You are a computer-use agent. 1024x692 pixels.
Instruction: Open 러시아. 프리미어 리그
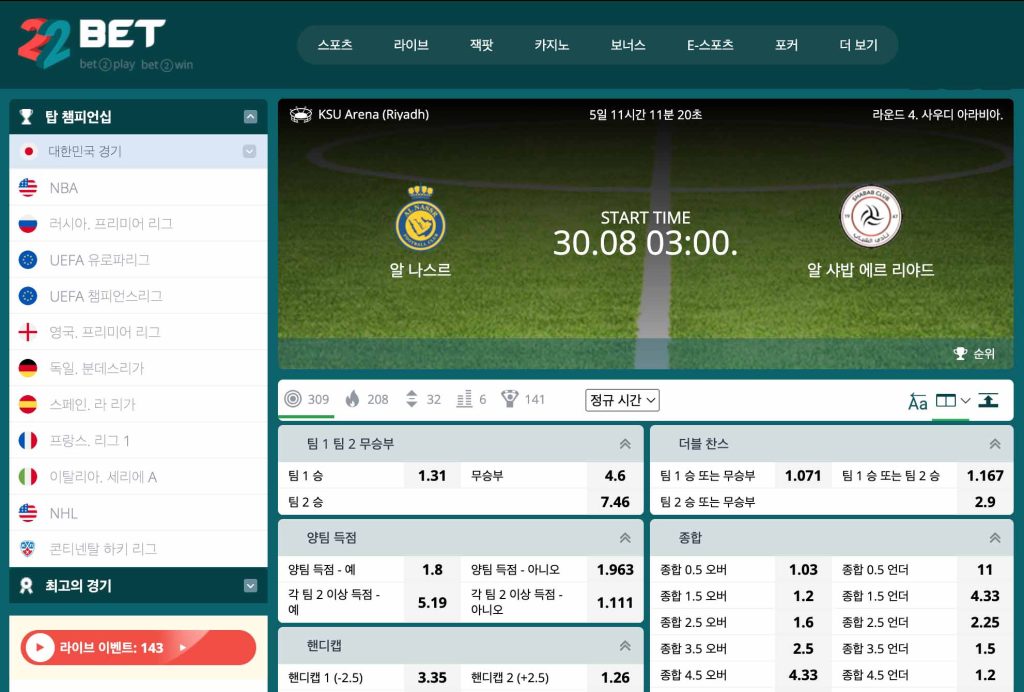[138, 224]
